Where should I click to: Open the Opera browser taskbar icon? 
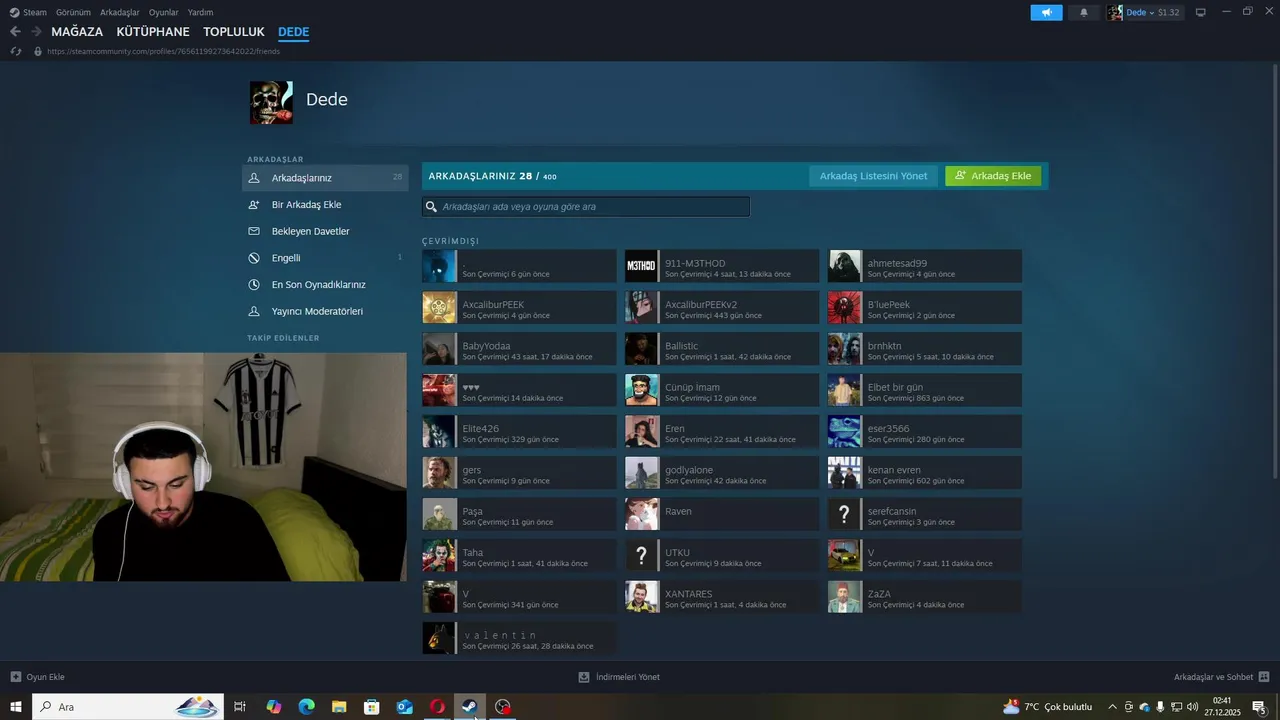click(437, 707)
